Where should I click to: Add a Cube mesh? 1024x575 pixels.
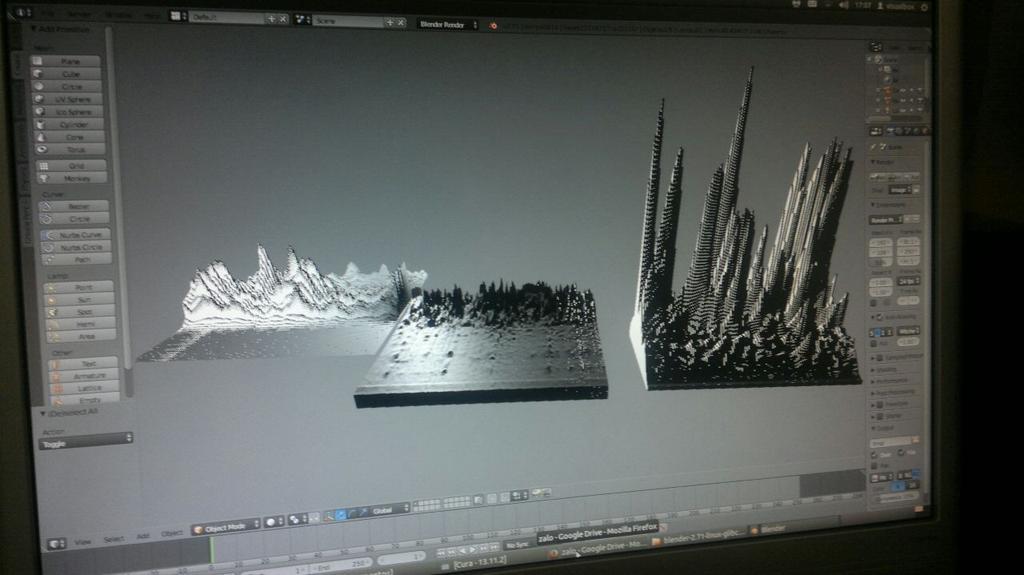coord(68,74)
